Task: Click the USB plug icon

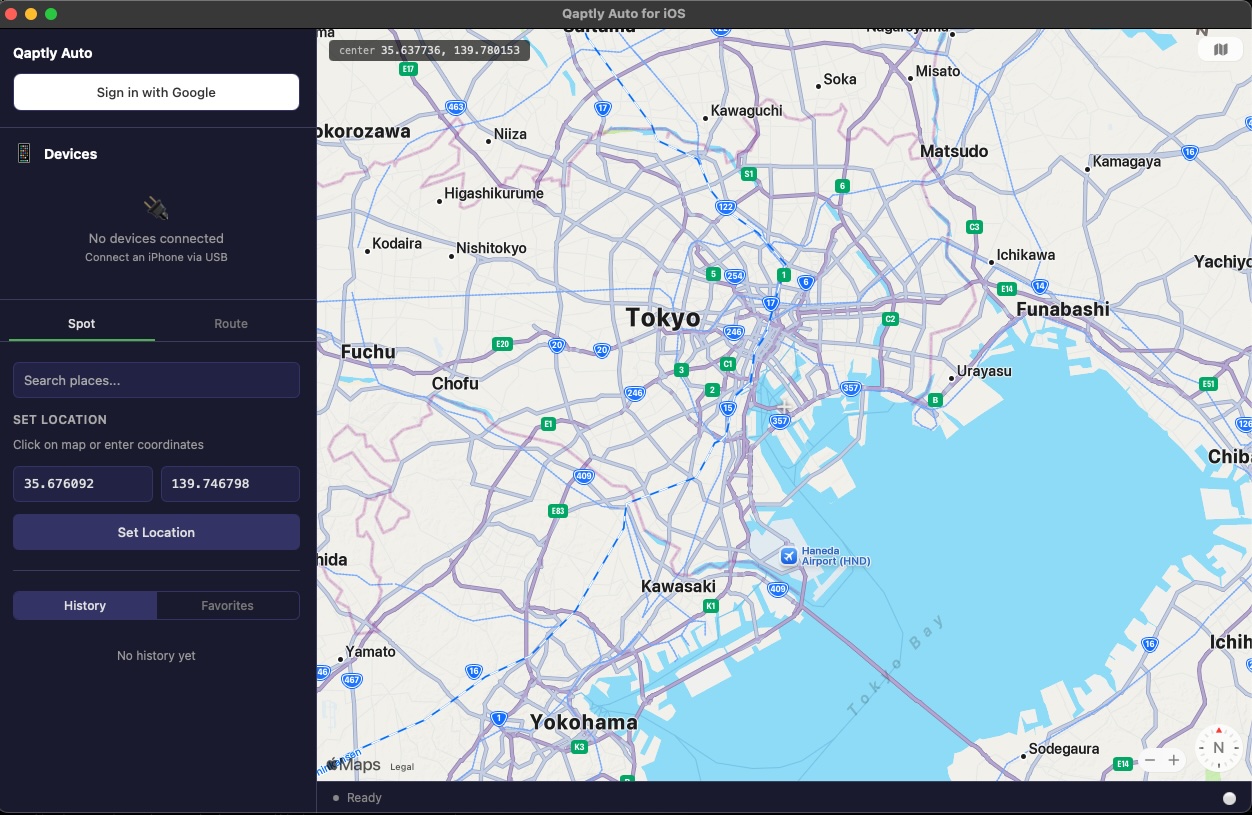Action: click(156, 208)
